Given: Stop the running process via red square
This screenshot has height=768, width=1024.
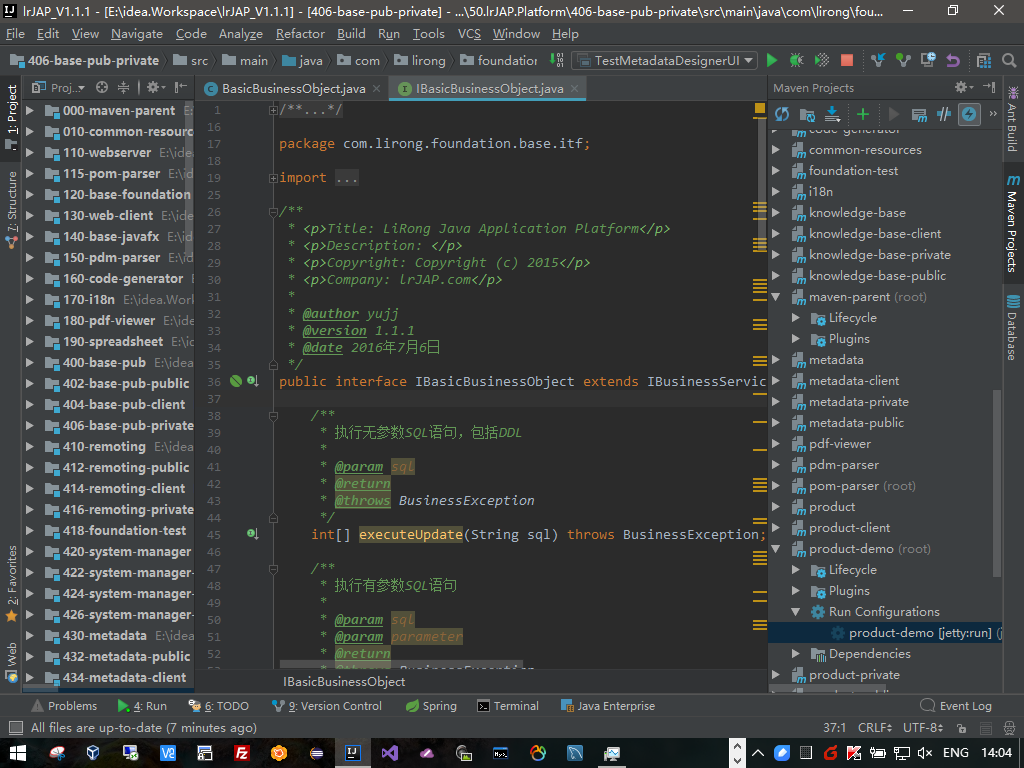Looking at the screenshot, I should coord(847,61).
